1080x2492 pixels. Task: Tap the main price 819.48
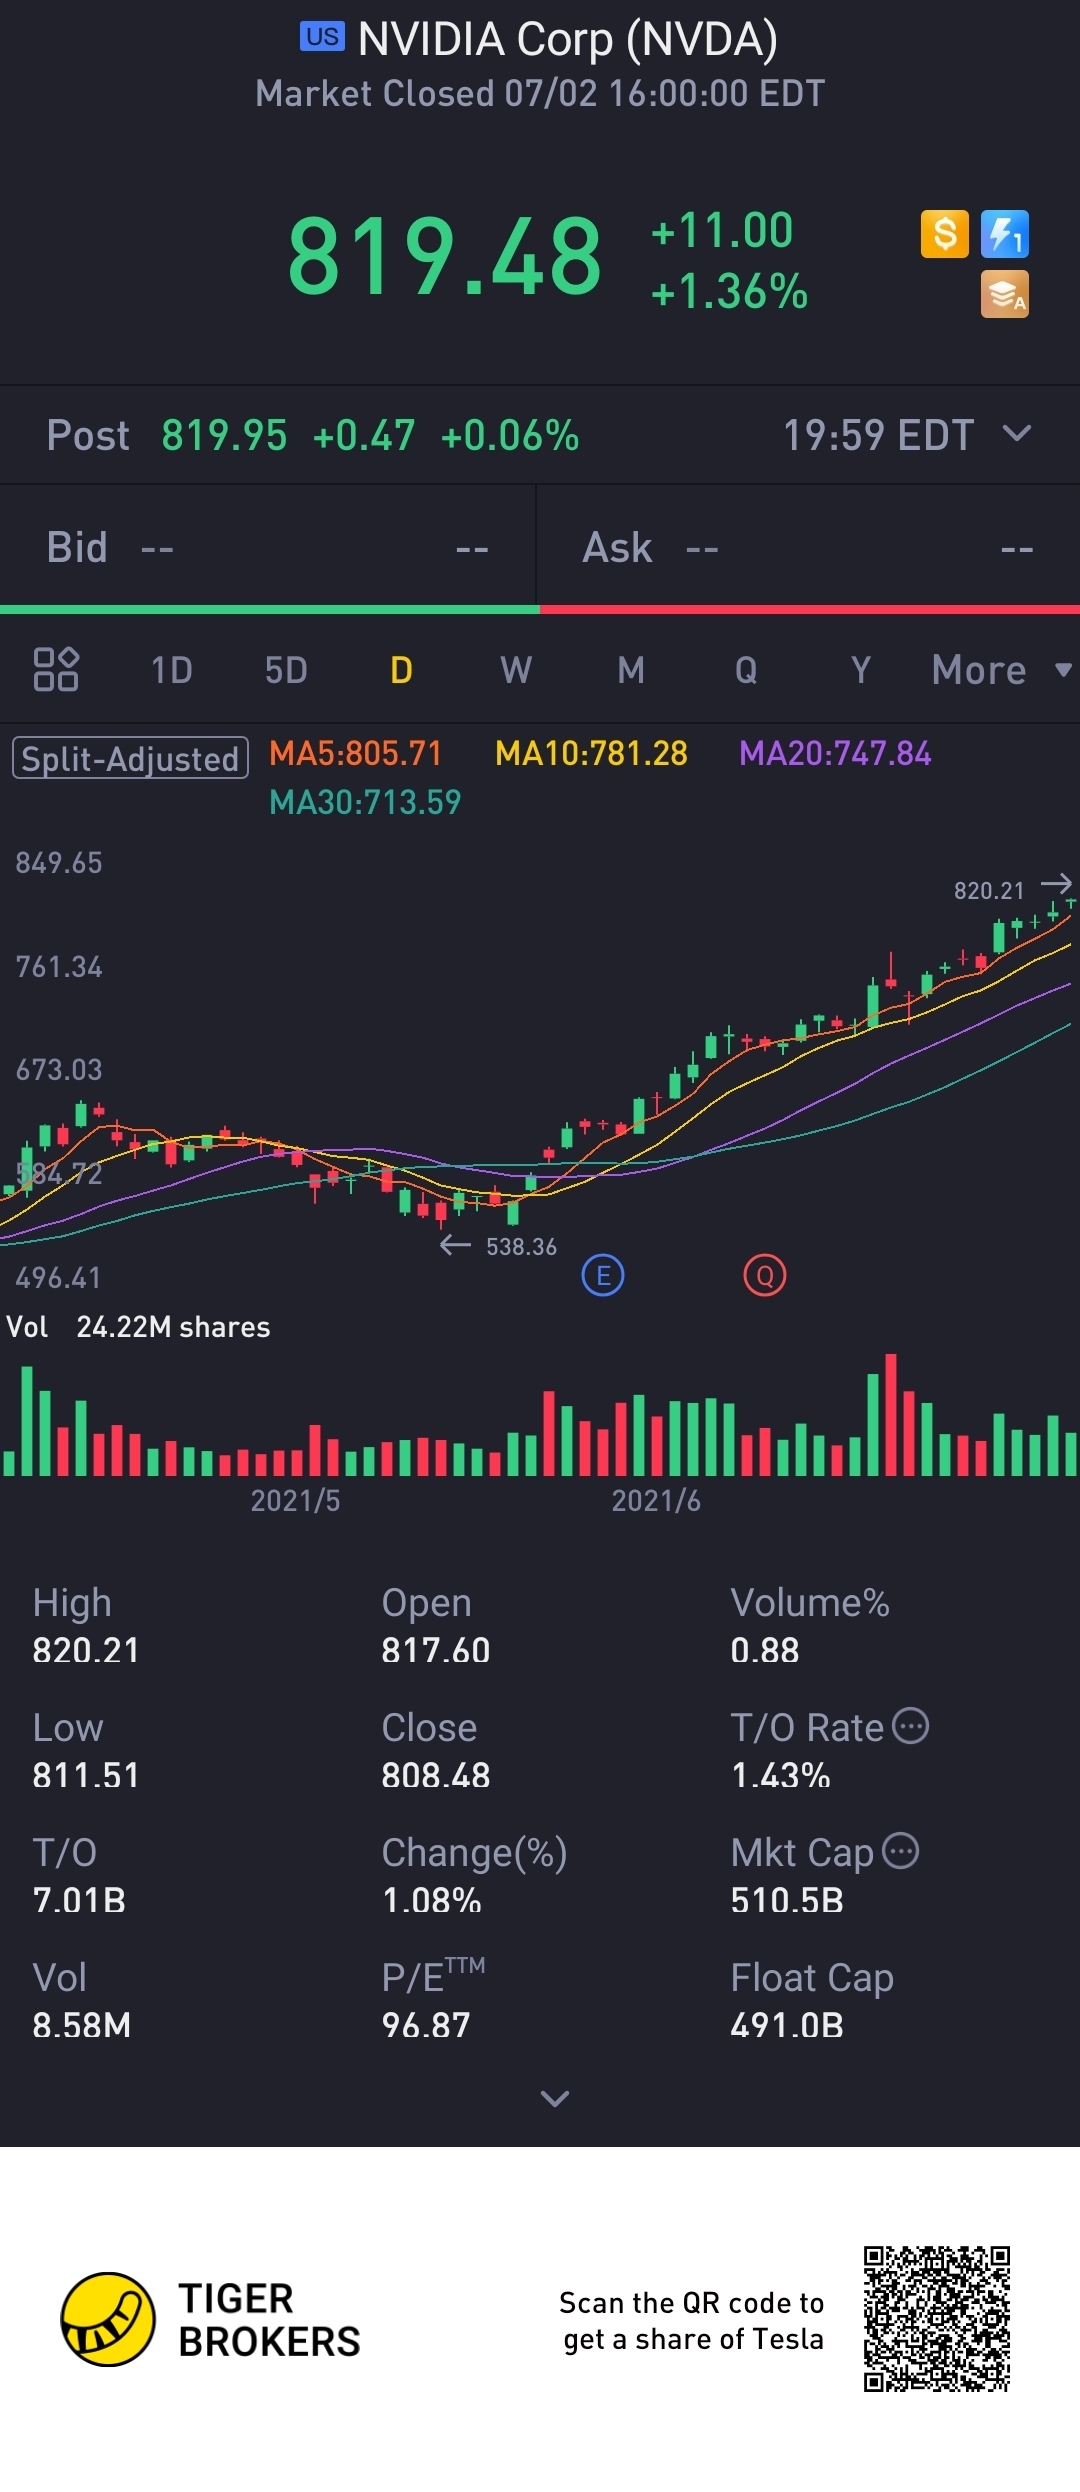pos(445,257)
